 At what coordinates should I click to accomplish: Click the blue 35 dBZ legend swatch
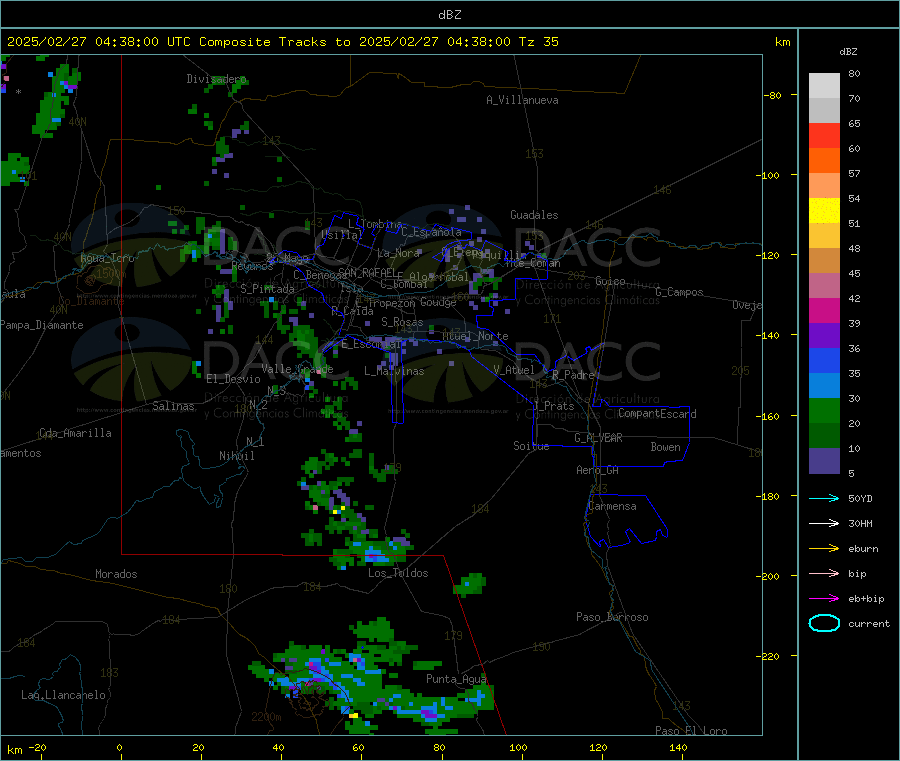coord(824,360)
